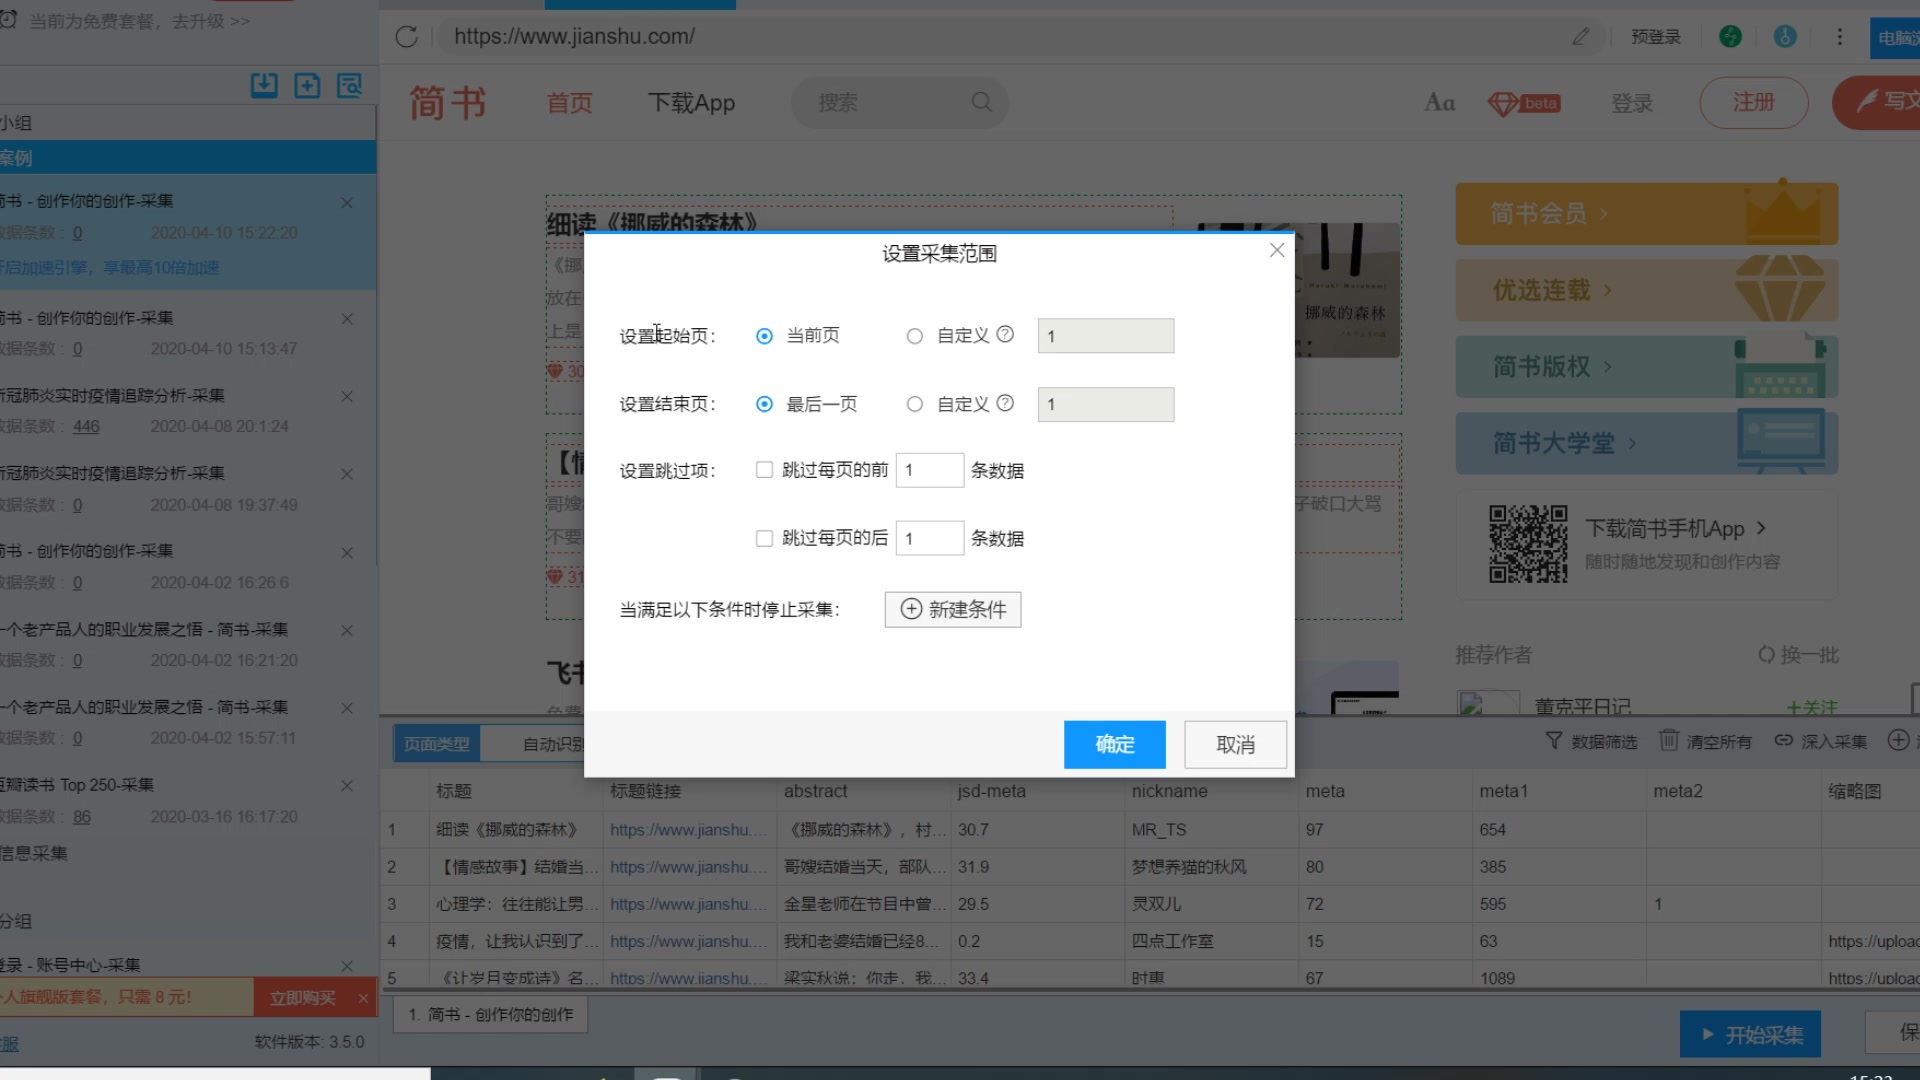The image size is (1920, 1080).
Task: Remove the 豆瓣读书 Top 250 task with X
Action: point(347,786)
